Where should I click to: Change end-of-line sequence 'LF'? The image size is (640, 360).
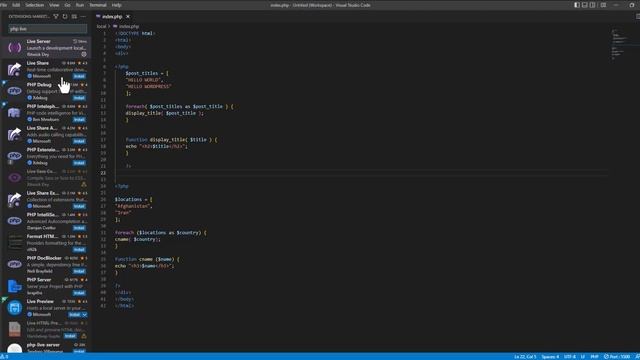point(583,357)
